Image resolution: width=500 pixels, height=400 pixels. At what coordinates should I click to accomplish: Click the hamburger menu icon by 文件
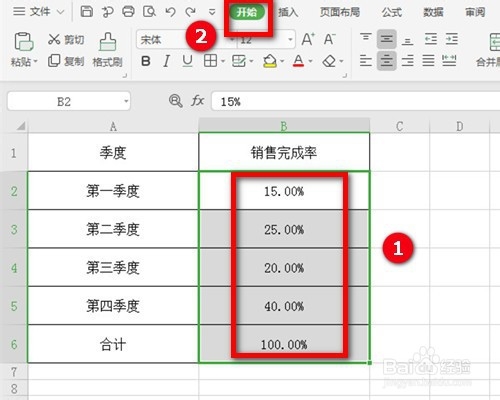pyautogui.click(x=19, y=12)
